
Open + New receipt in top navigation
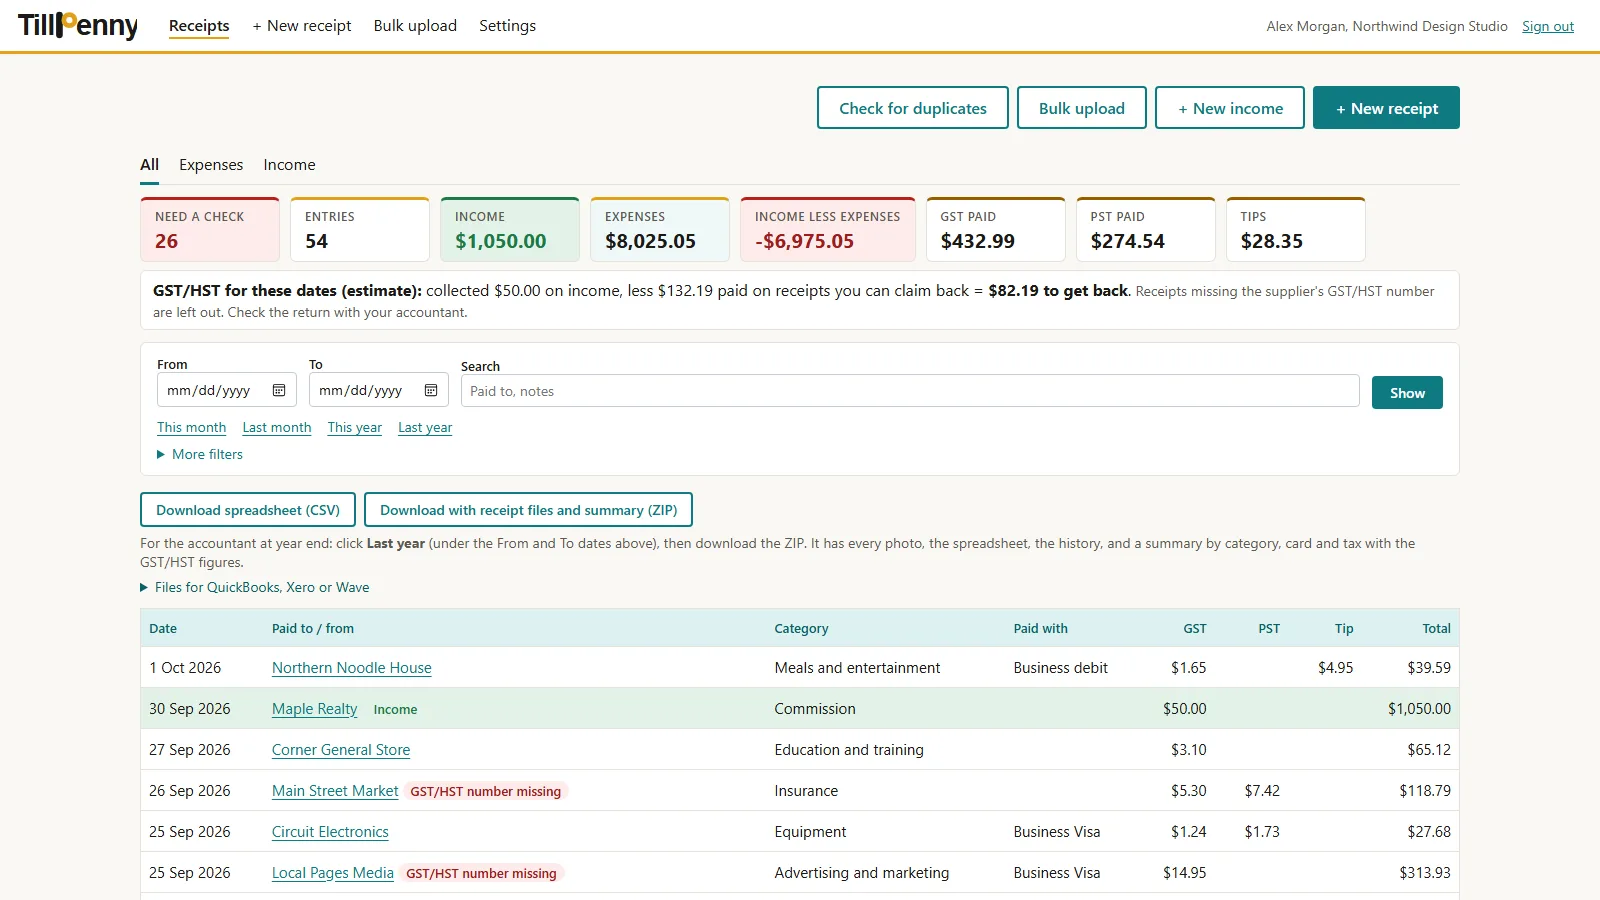click(x=302, y=26)
